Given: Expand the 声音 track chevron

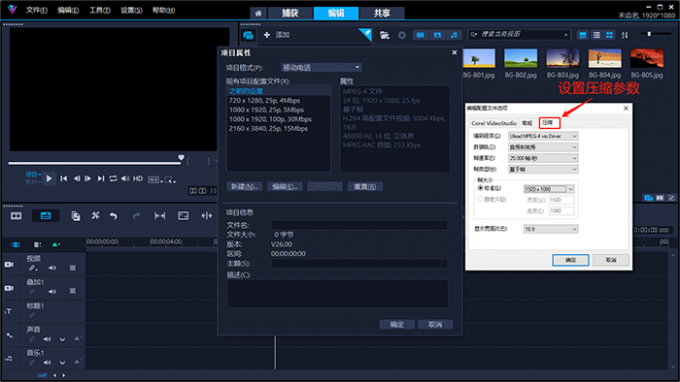Looking at the screenshot, I should click(x=62, y=339).
